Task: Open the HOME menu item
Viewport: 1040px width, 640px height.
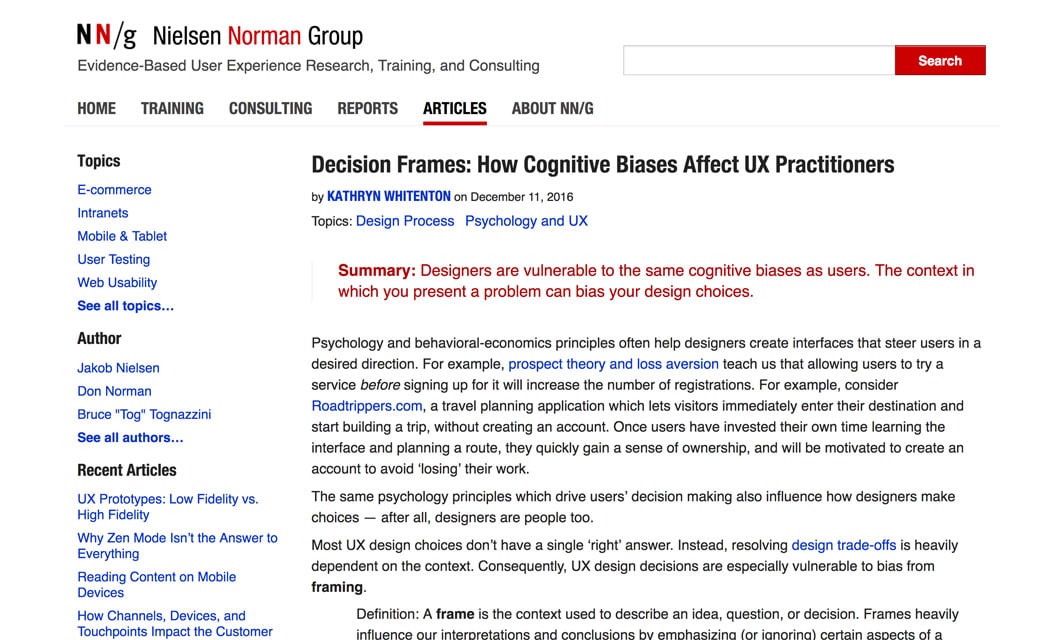Action: click(x=97, y=108)
